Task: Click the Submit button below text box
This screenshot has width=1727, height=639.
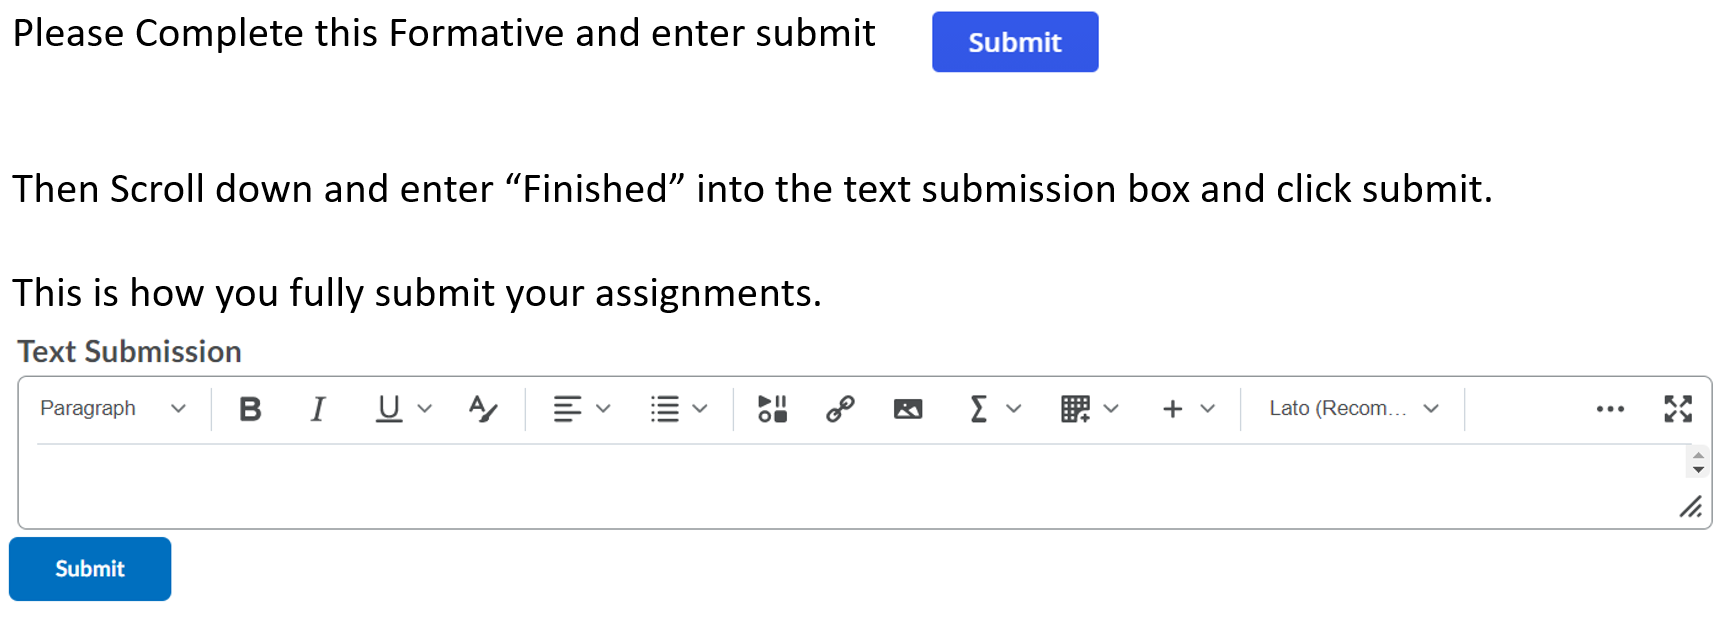Action: [x=90, y=569]
